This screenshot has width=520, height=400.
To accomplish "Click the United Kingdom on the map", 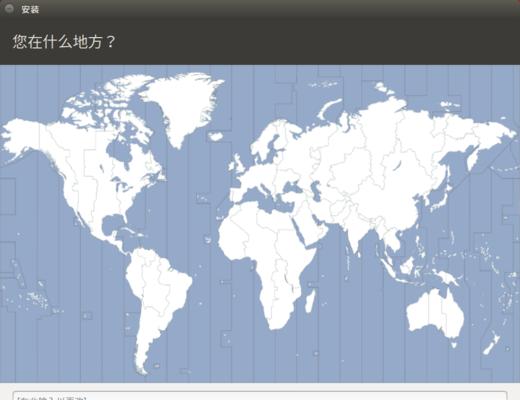I will tap(237, 164).
